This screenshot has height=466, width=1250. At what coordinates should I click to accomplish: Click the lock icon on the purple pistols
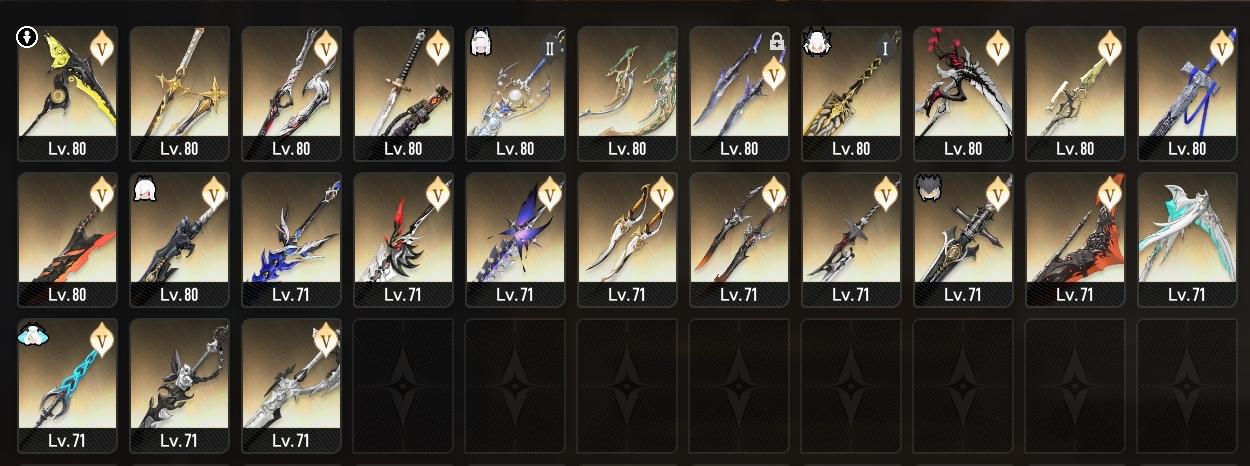click(777, 42)
